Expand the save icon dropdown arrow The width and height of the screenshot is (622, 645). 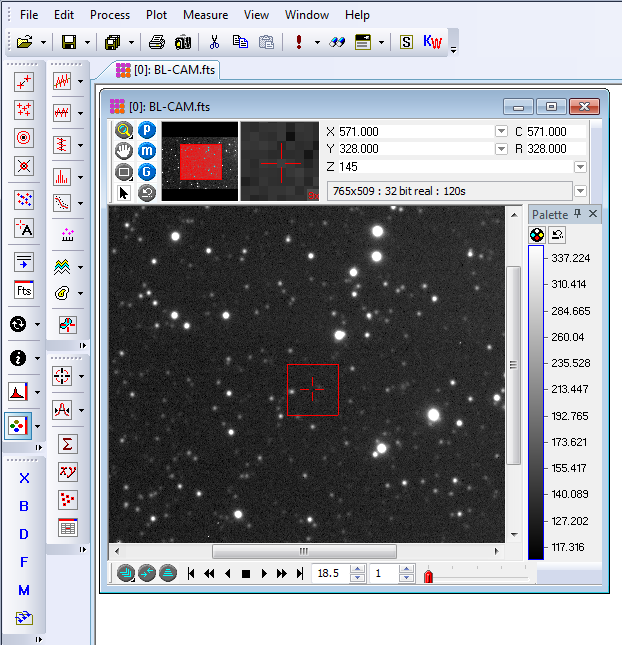pos(87,42)
